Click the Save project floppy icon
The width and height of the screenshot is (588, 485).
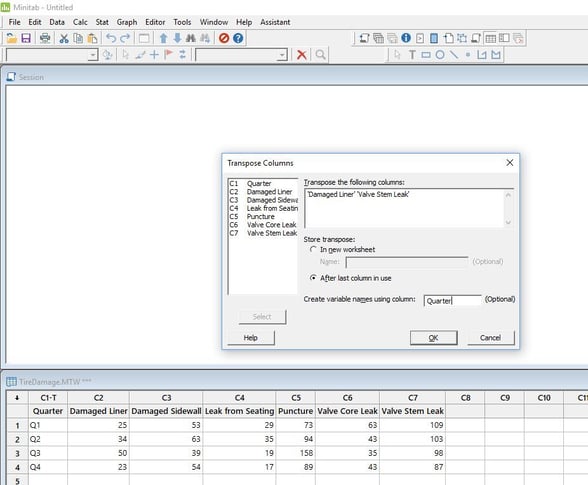tap(26, 38)
